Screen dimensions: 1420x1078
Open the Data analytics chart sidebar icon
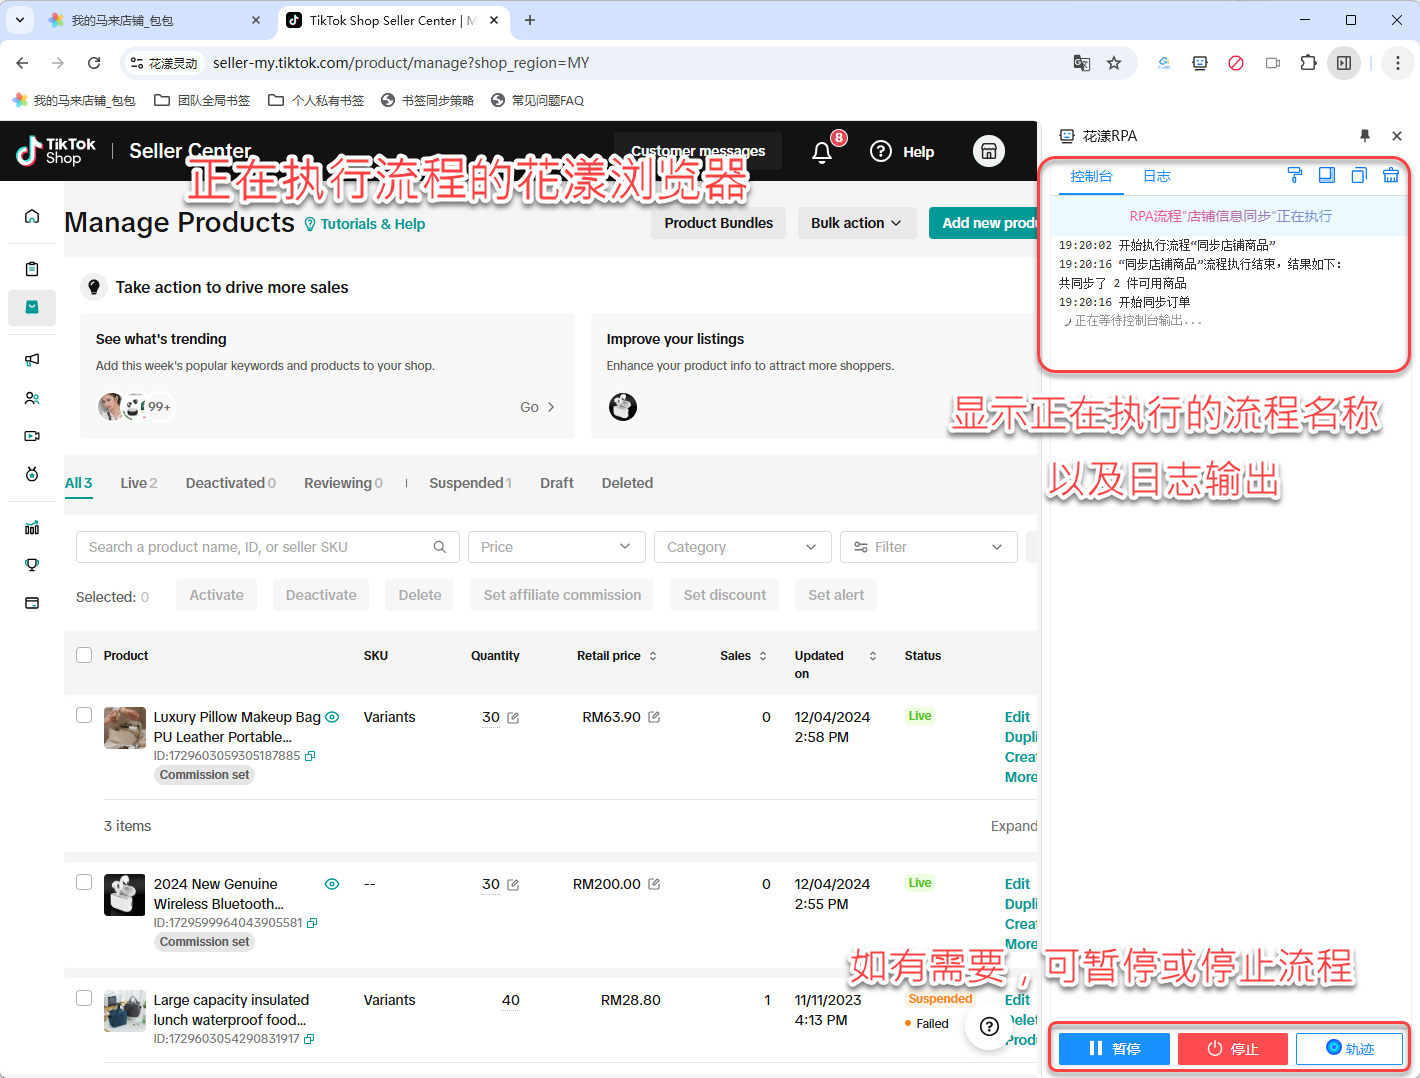click(32, 527)
